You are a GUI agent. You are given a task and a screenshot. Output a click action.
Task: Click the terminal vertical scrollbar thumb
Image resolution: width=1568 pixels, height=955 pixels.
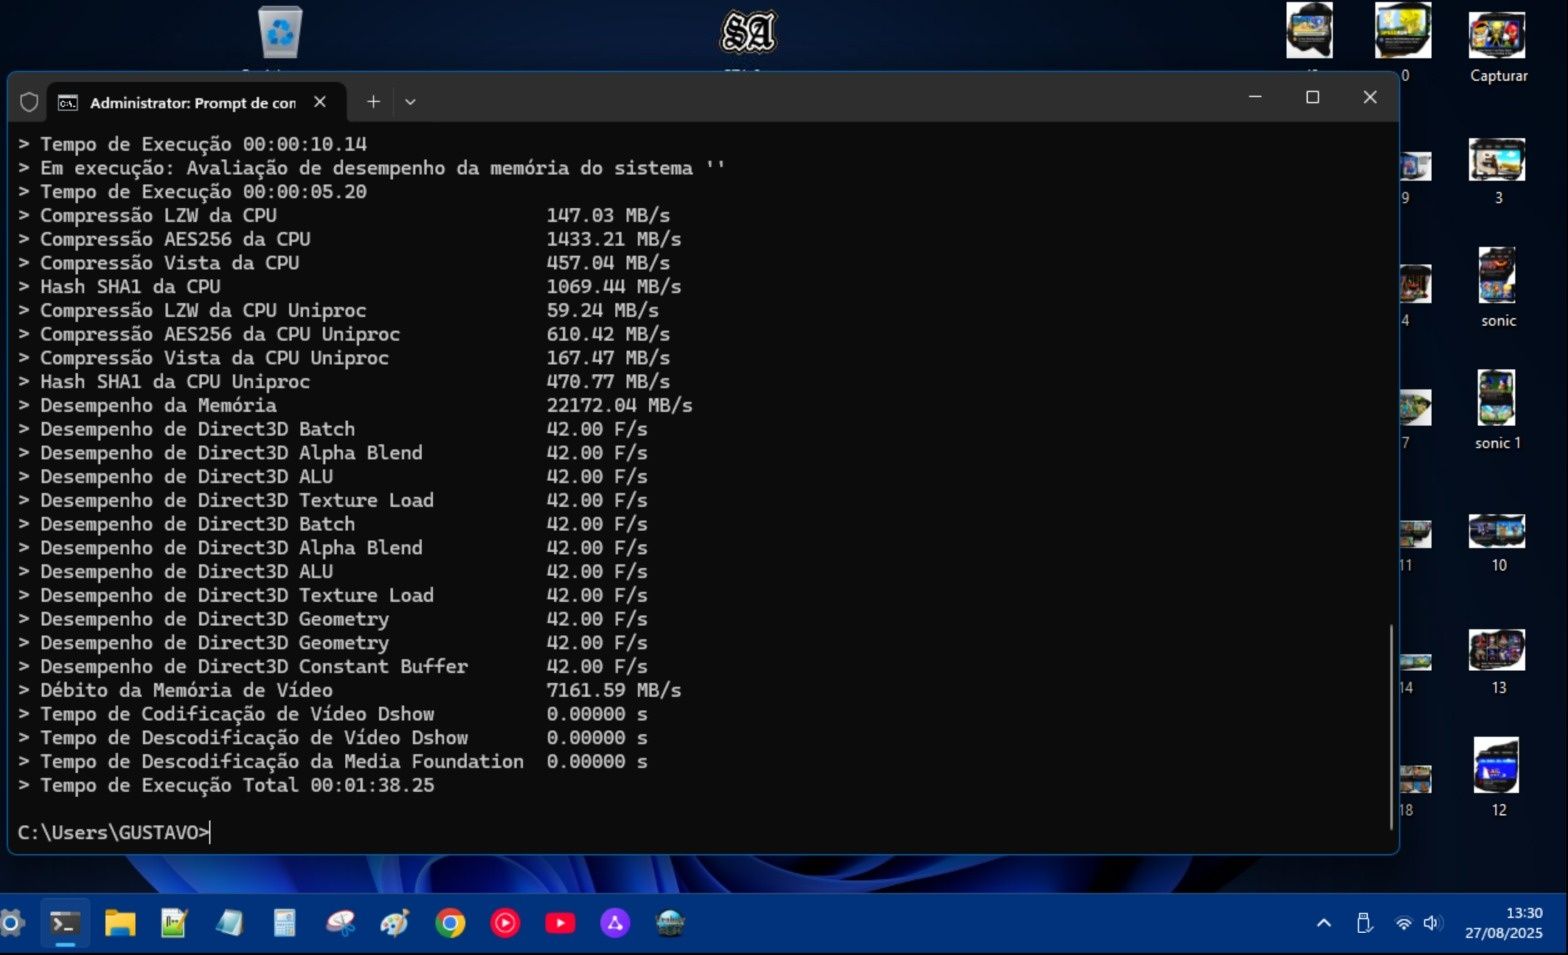[1391, 727]
